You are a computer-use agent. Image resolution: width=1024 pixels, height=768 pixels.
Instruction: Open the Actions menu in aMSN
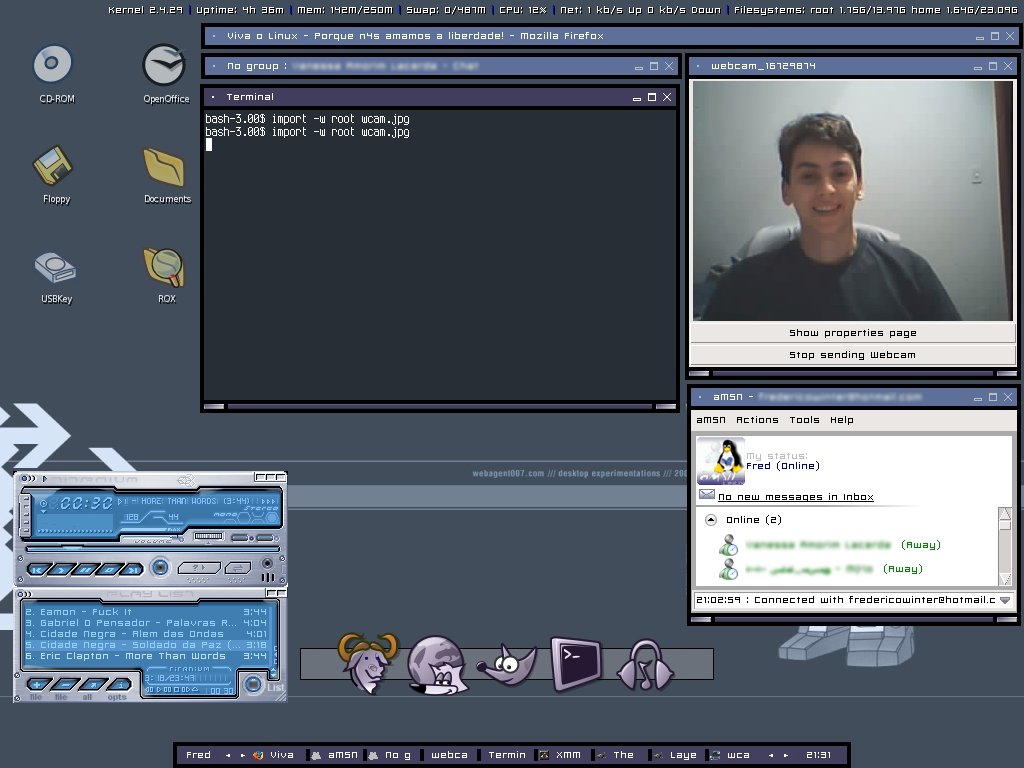pos(757,420)
